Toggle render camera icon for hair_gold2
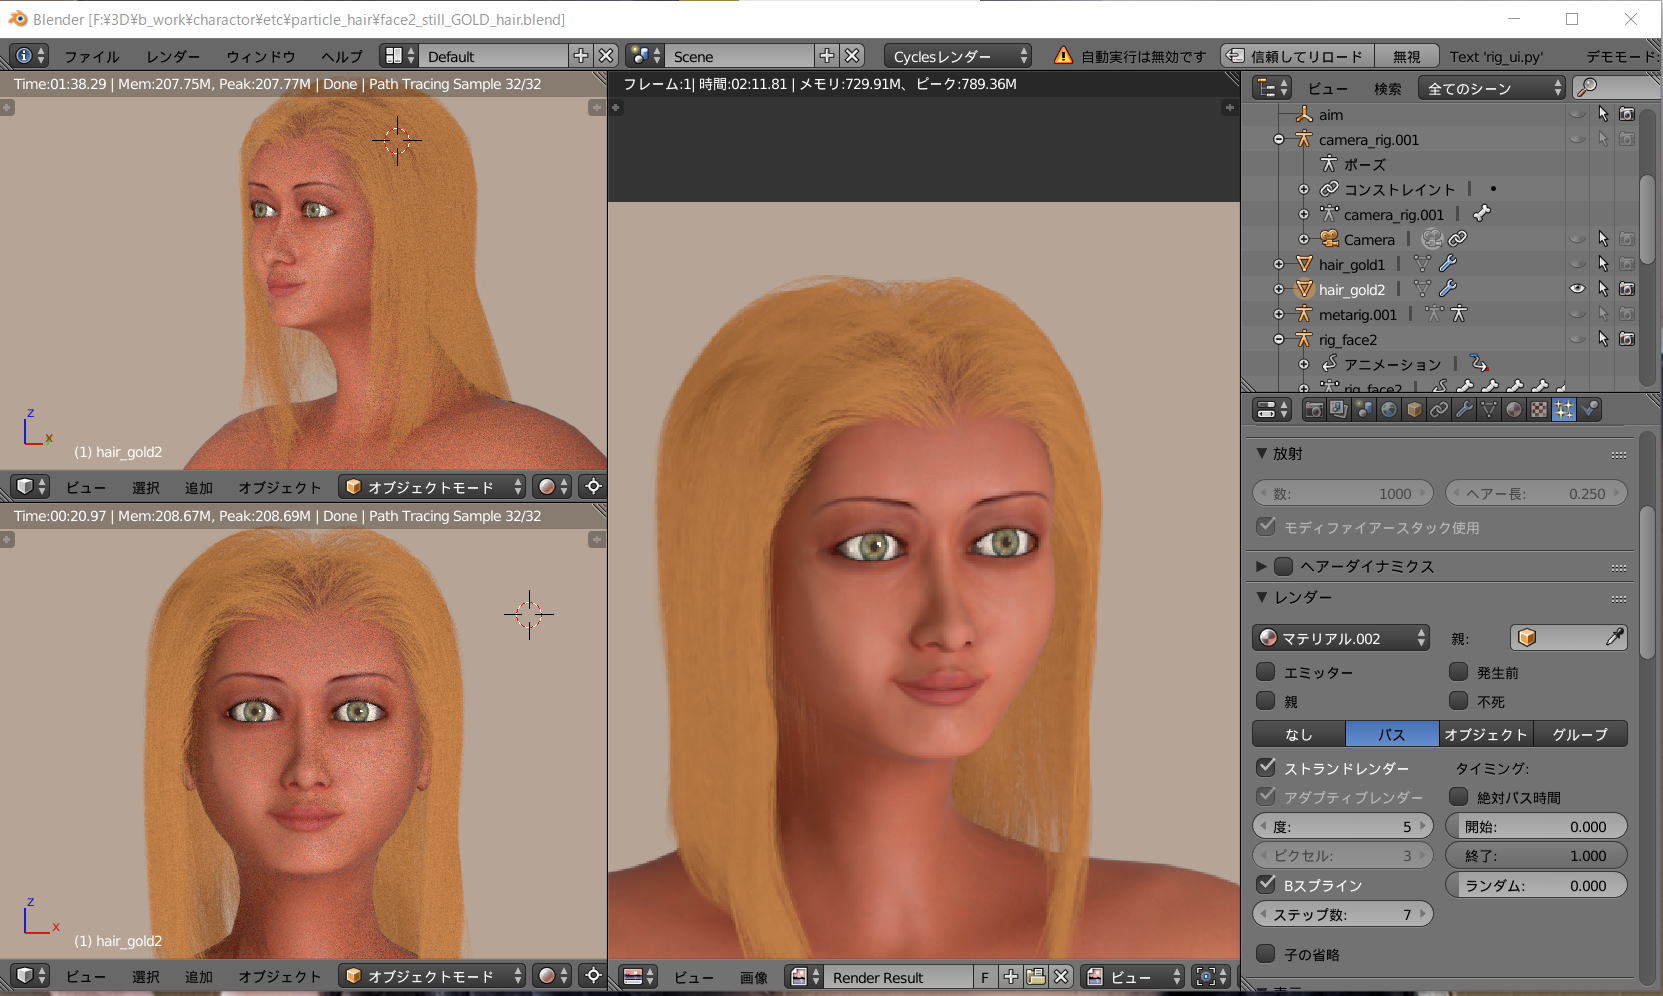 coord(1627,289)
